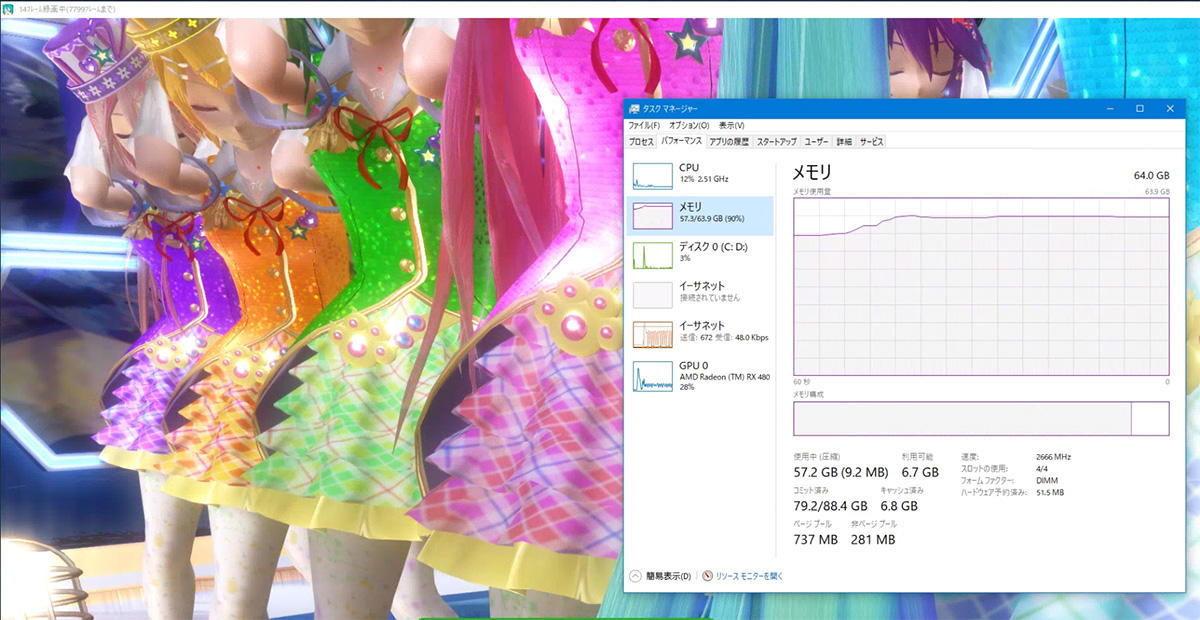The image size is (1200, 620).
Task: Click the 2666 MHz speed value
Action: tap(1054, 457)
